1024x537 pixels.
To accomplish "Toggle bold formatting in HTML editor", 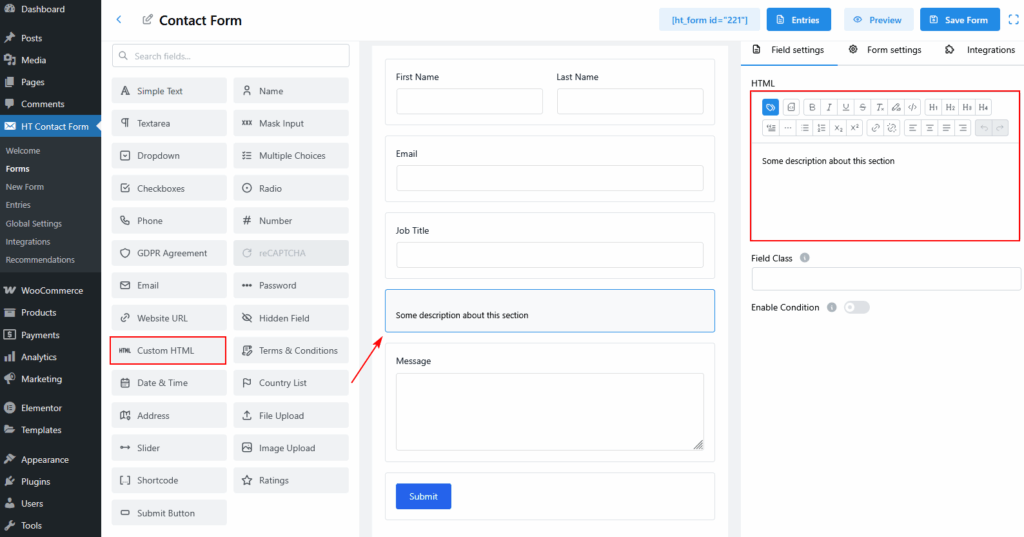I will pyautogui.click(x=812, y=107).
